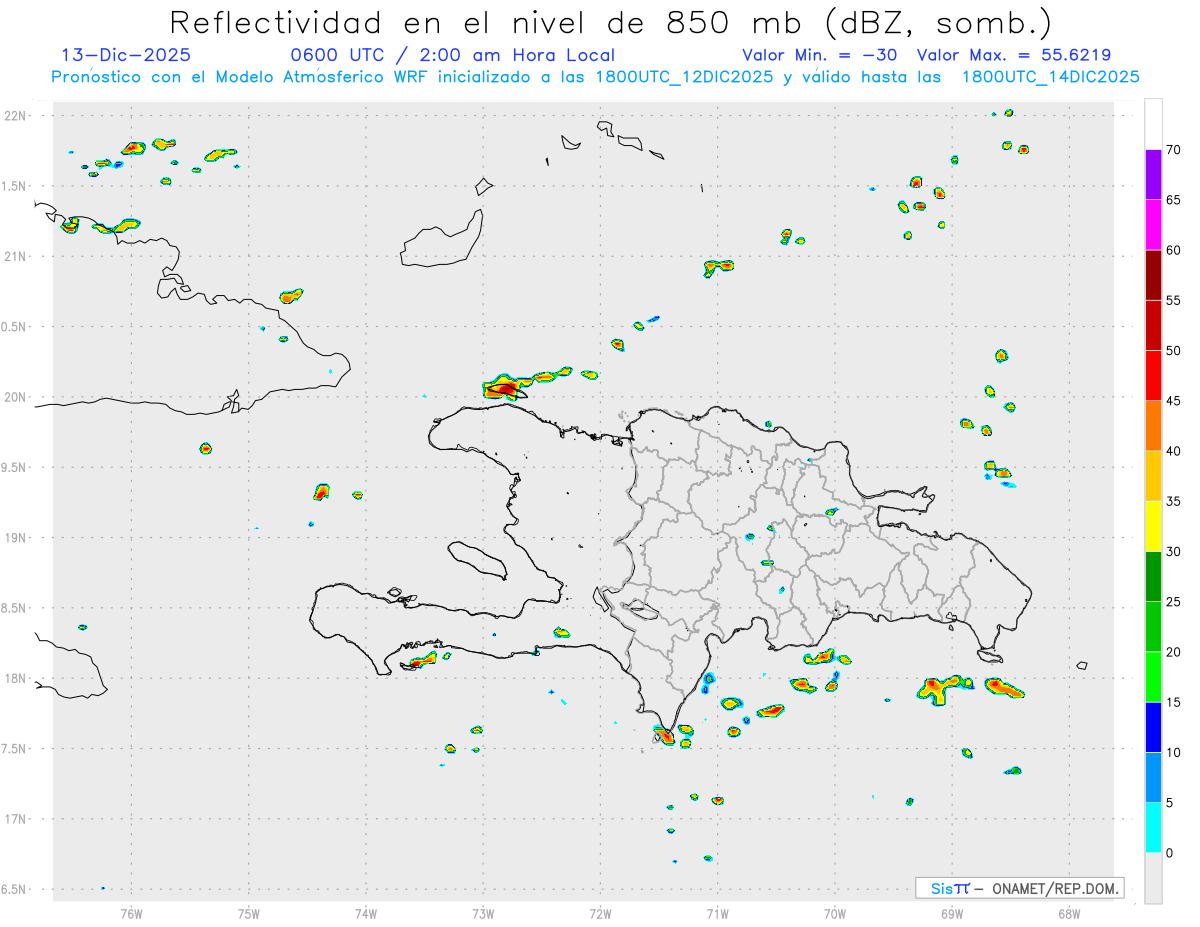Click the dark red 55-60 dBZ colorbar segment

[1153, 275]
